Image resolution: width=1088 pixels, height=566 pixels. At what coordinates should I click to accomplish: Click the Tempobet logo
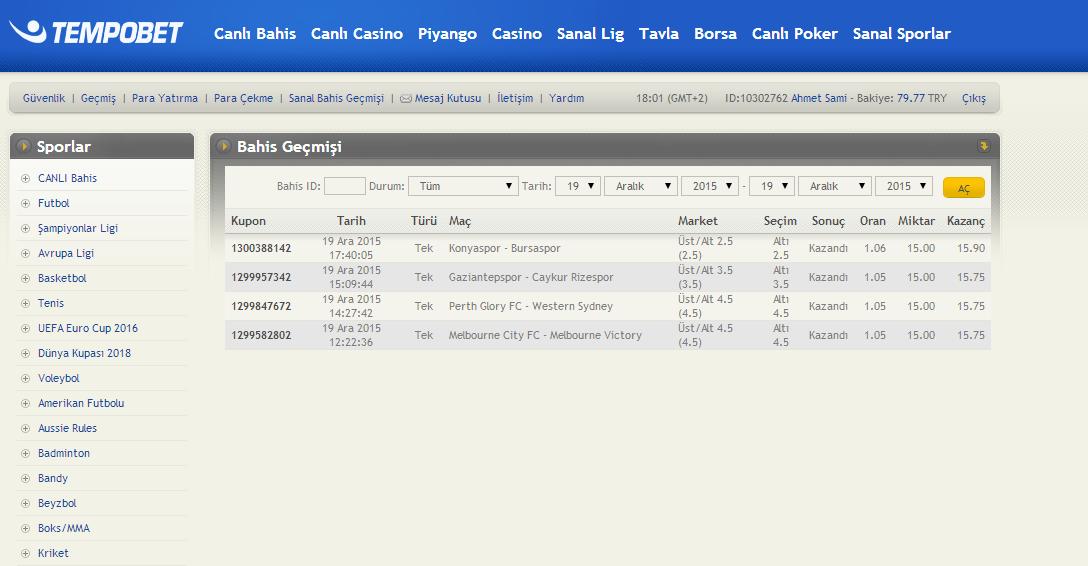[x=96, y=33]
